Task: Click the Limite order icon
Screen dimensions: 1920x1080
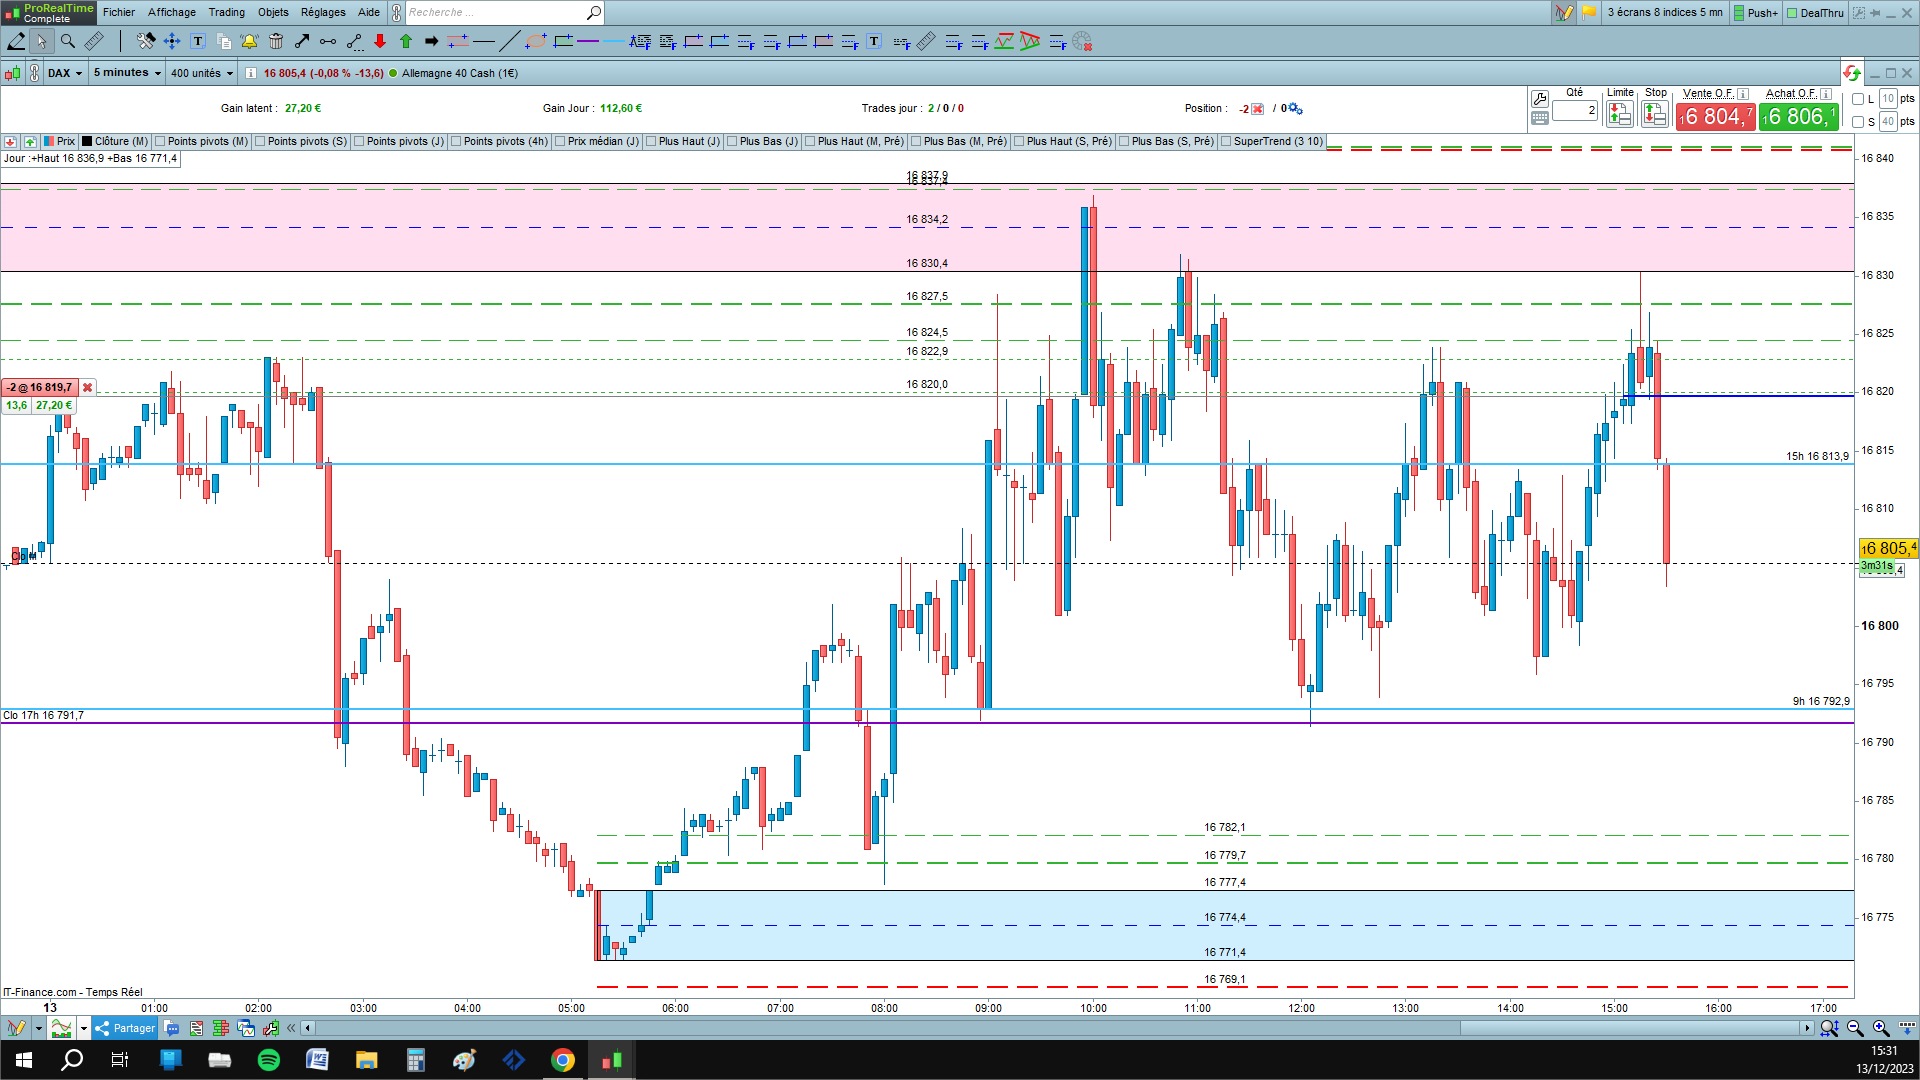Action: tap(1619, 115)
